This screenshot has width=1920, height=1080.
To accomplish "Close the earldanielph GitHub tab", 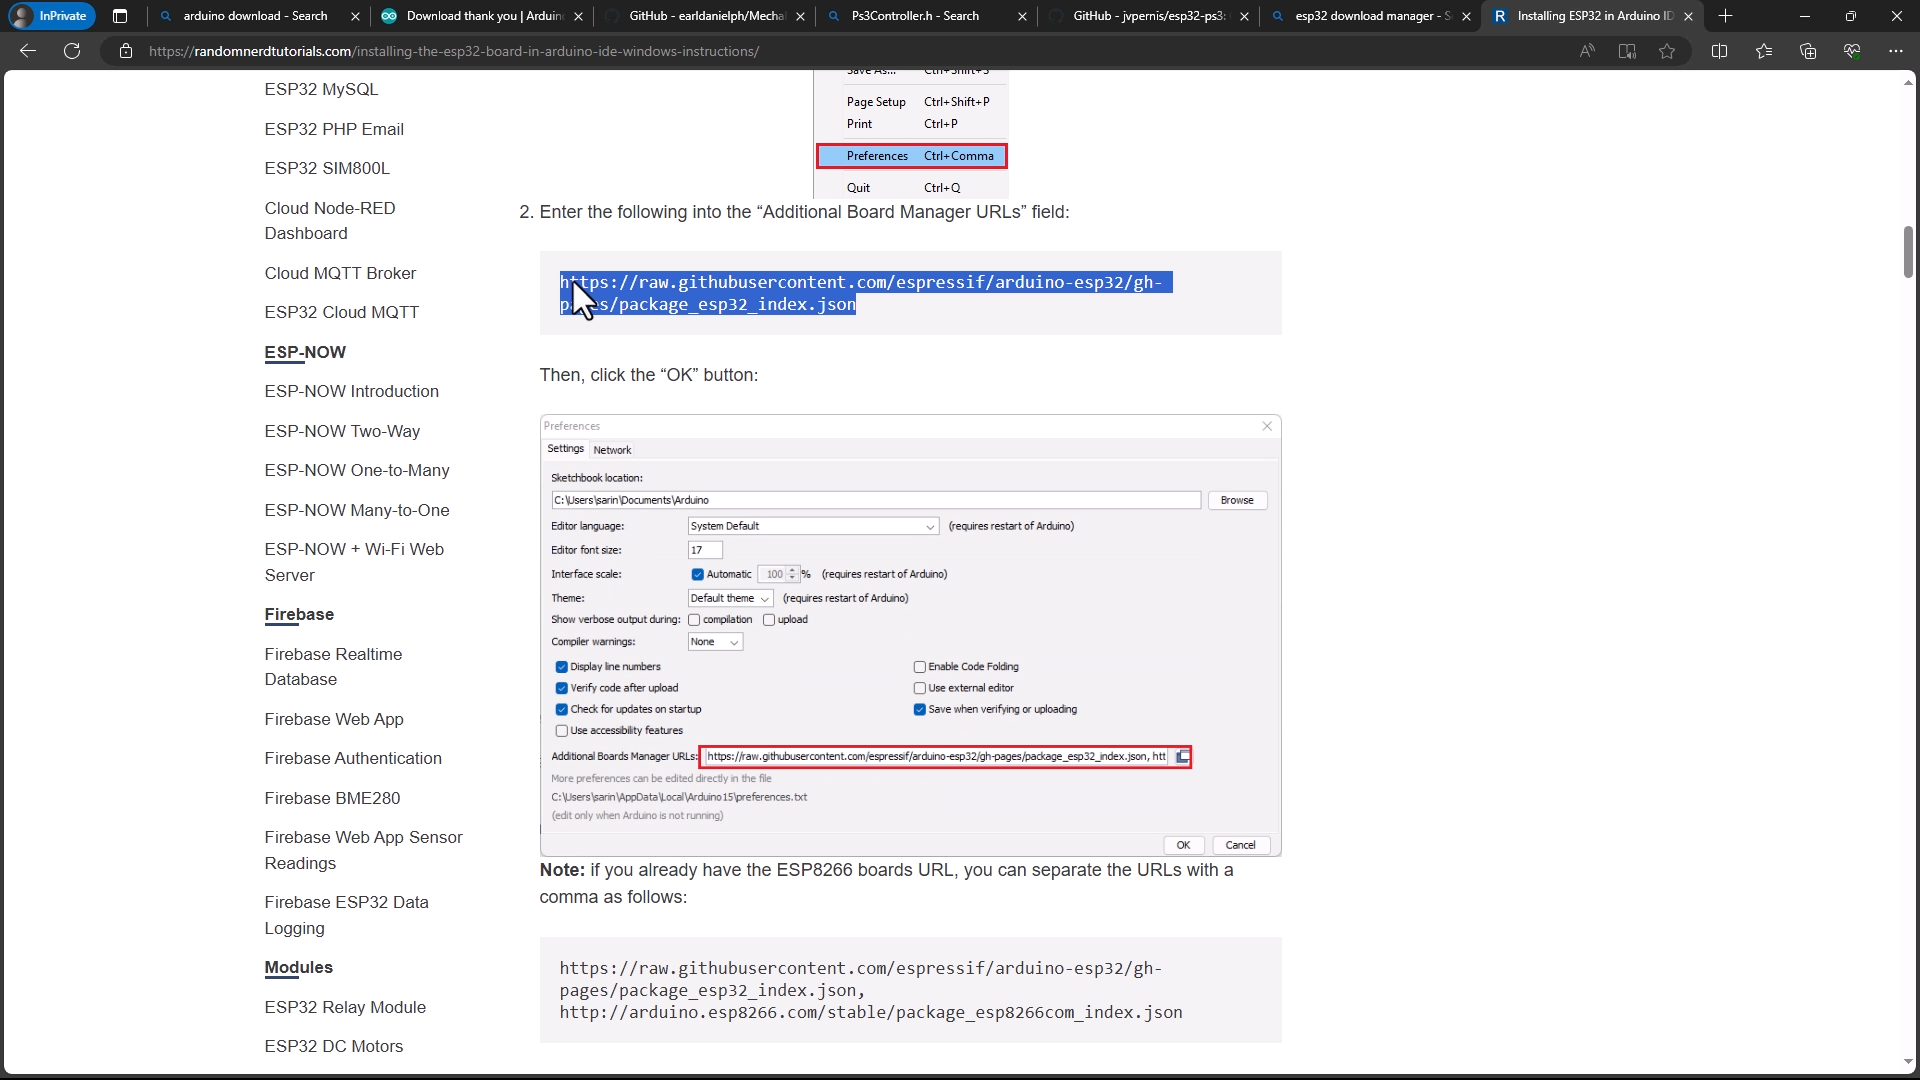I will coord(800,16).
